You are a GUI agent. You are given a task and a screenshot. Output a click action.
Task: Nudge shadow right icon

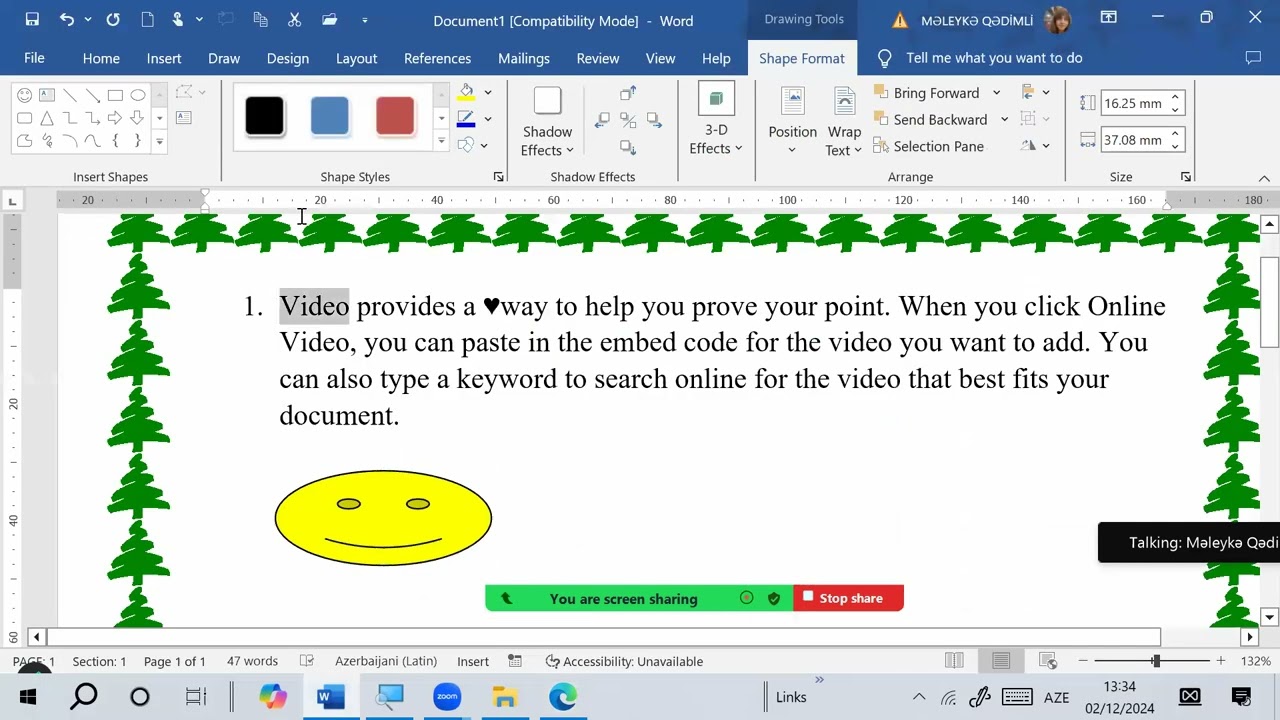654,120
